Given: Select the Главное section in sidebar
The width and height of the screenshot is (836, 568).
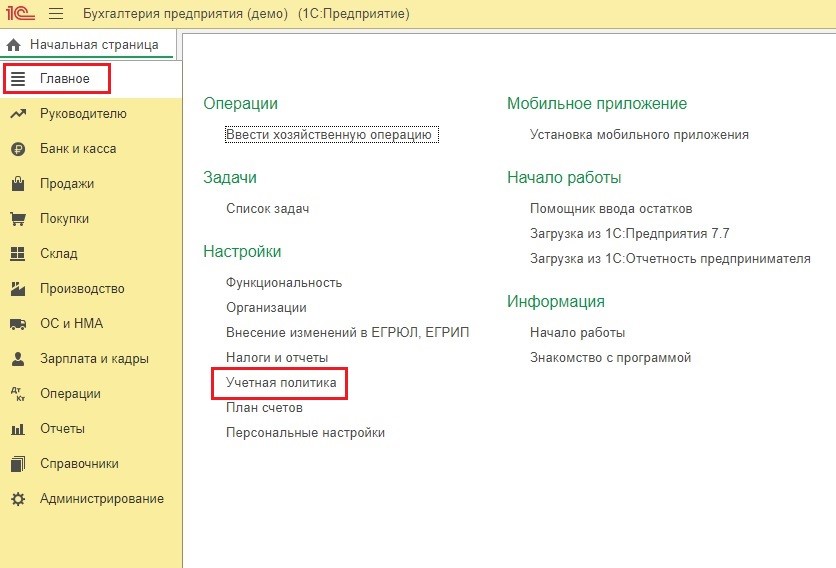Looking at the screenshot, I should (64, 79).
